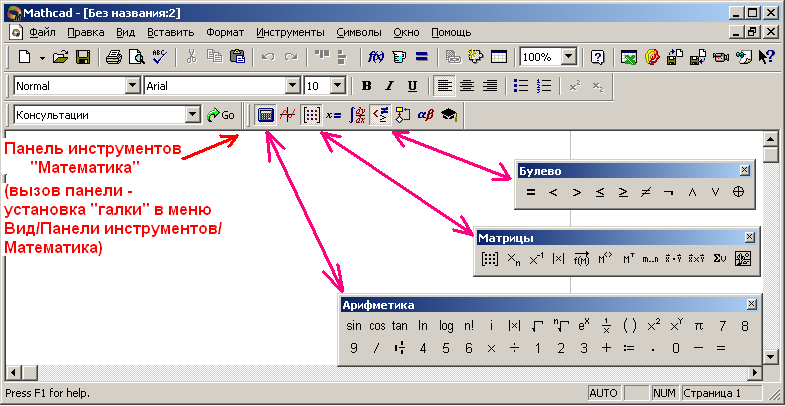Click the Insert Function f(x) icon

tap(376, 57)
